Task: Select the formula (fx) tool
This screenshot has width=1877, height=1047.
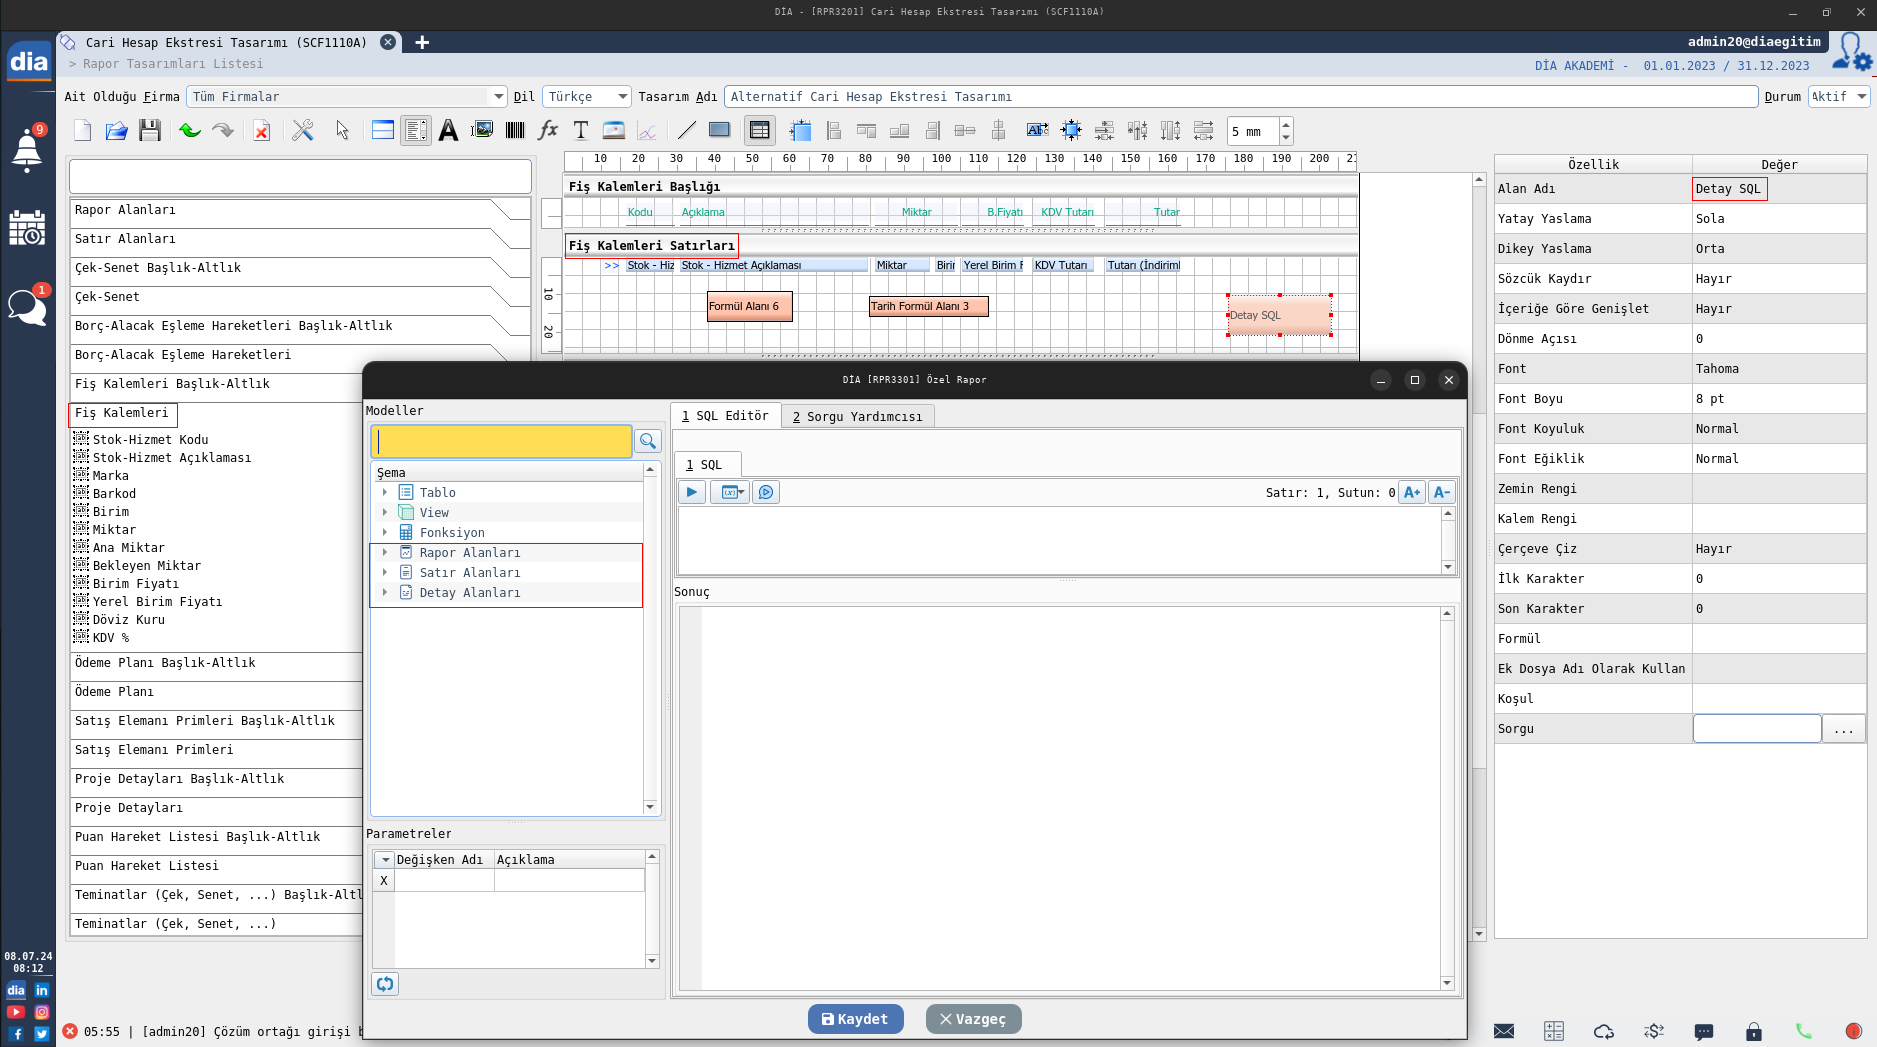Action: point(548,130)
